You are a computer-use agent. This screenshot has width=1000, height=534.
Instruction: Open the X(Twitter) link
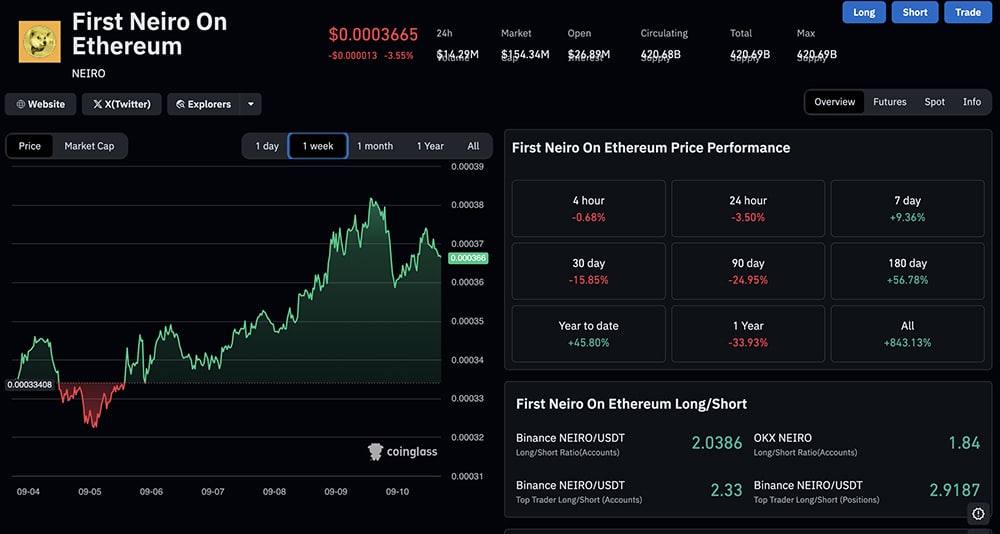[x=121, y=104]
